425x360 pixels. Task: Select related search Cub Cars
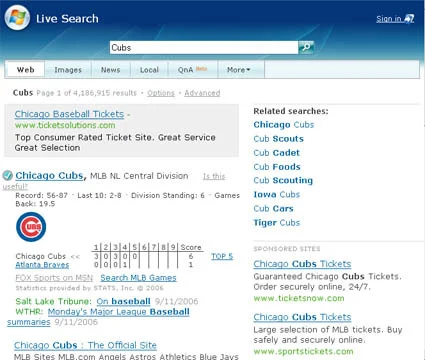[x=273, y=209]
